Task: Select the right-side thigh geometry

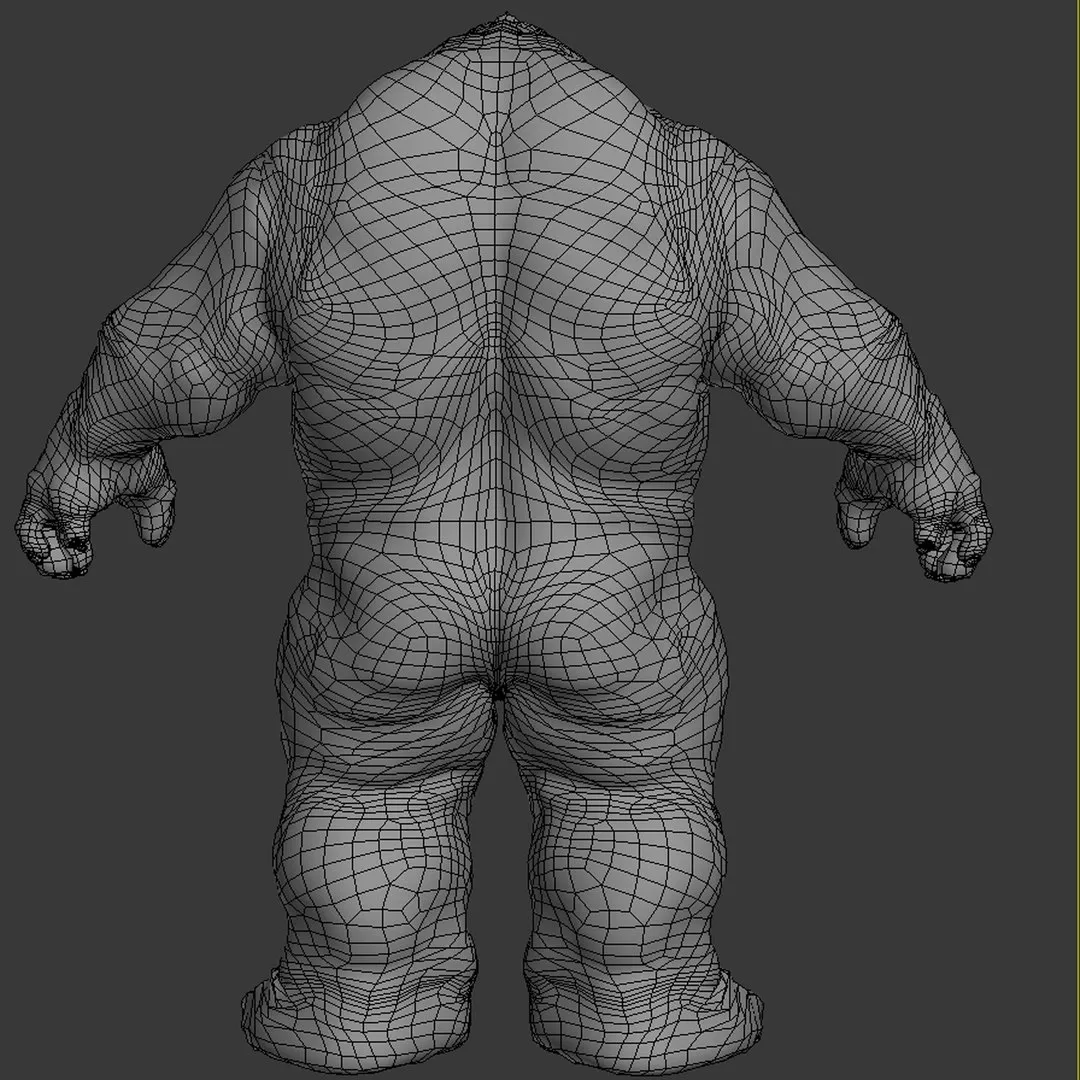Action: pos(620,780)
